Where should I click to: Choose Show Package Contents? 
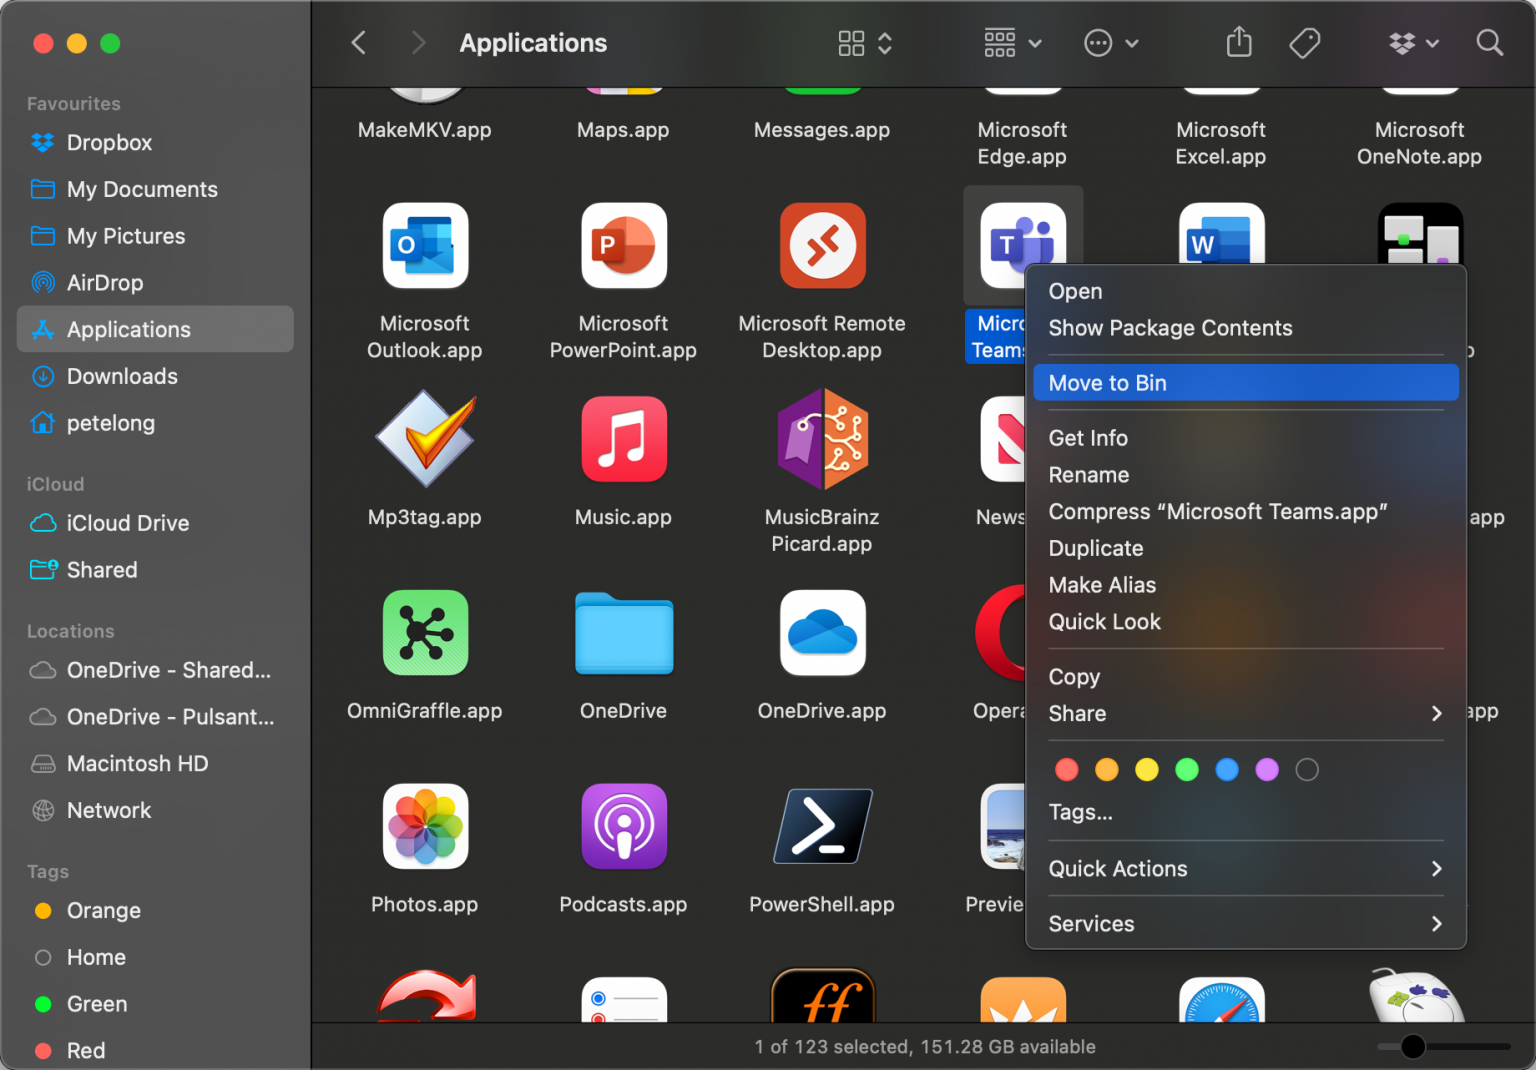click(x=1170, y=328)
